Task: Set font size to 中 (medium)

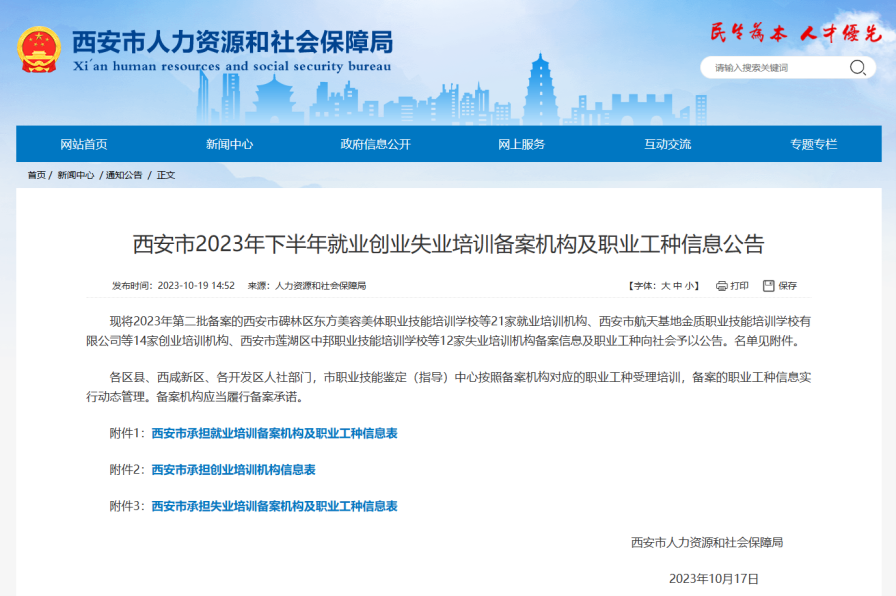Action: [x=678, y=286]
